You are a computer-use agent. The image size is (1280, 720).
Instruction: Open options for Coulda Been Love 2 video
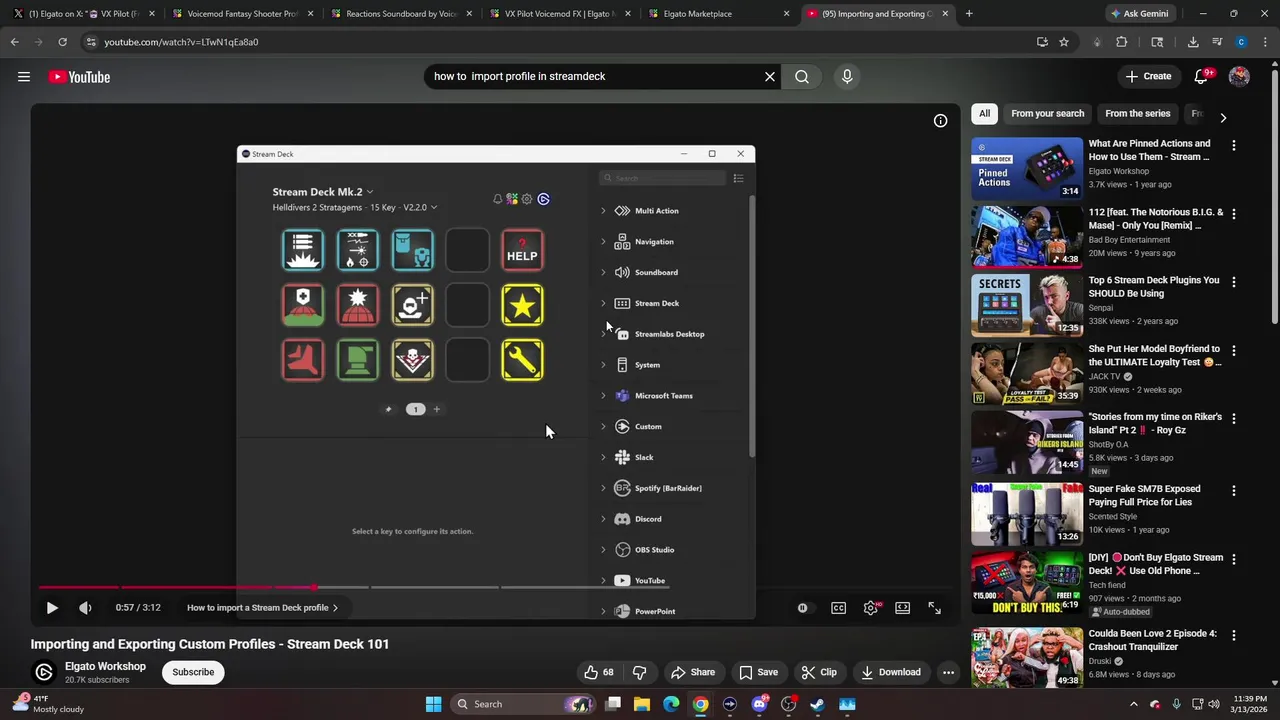coord(1233,635)
